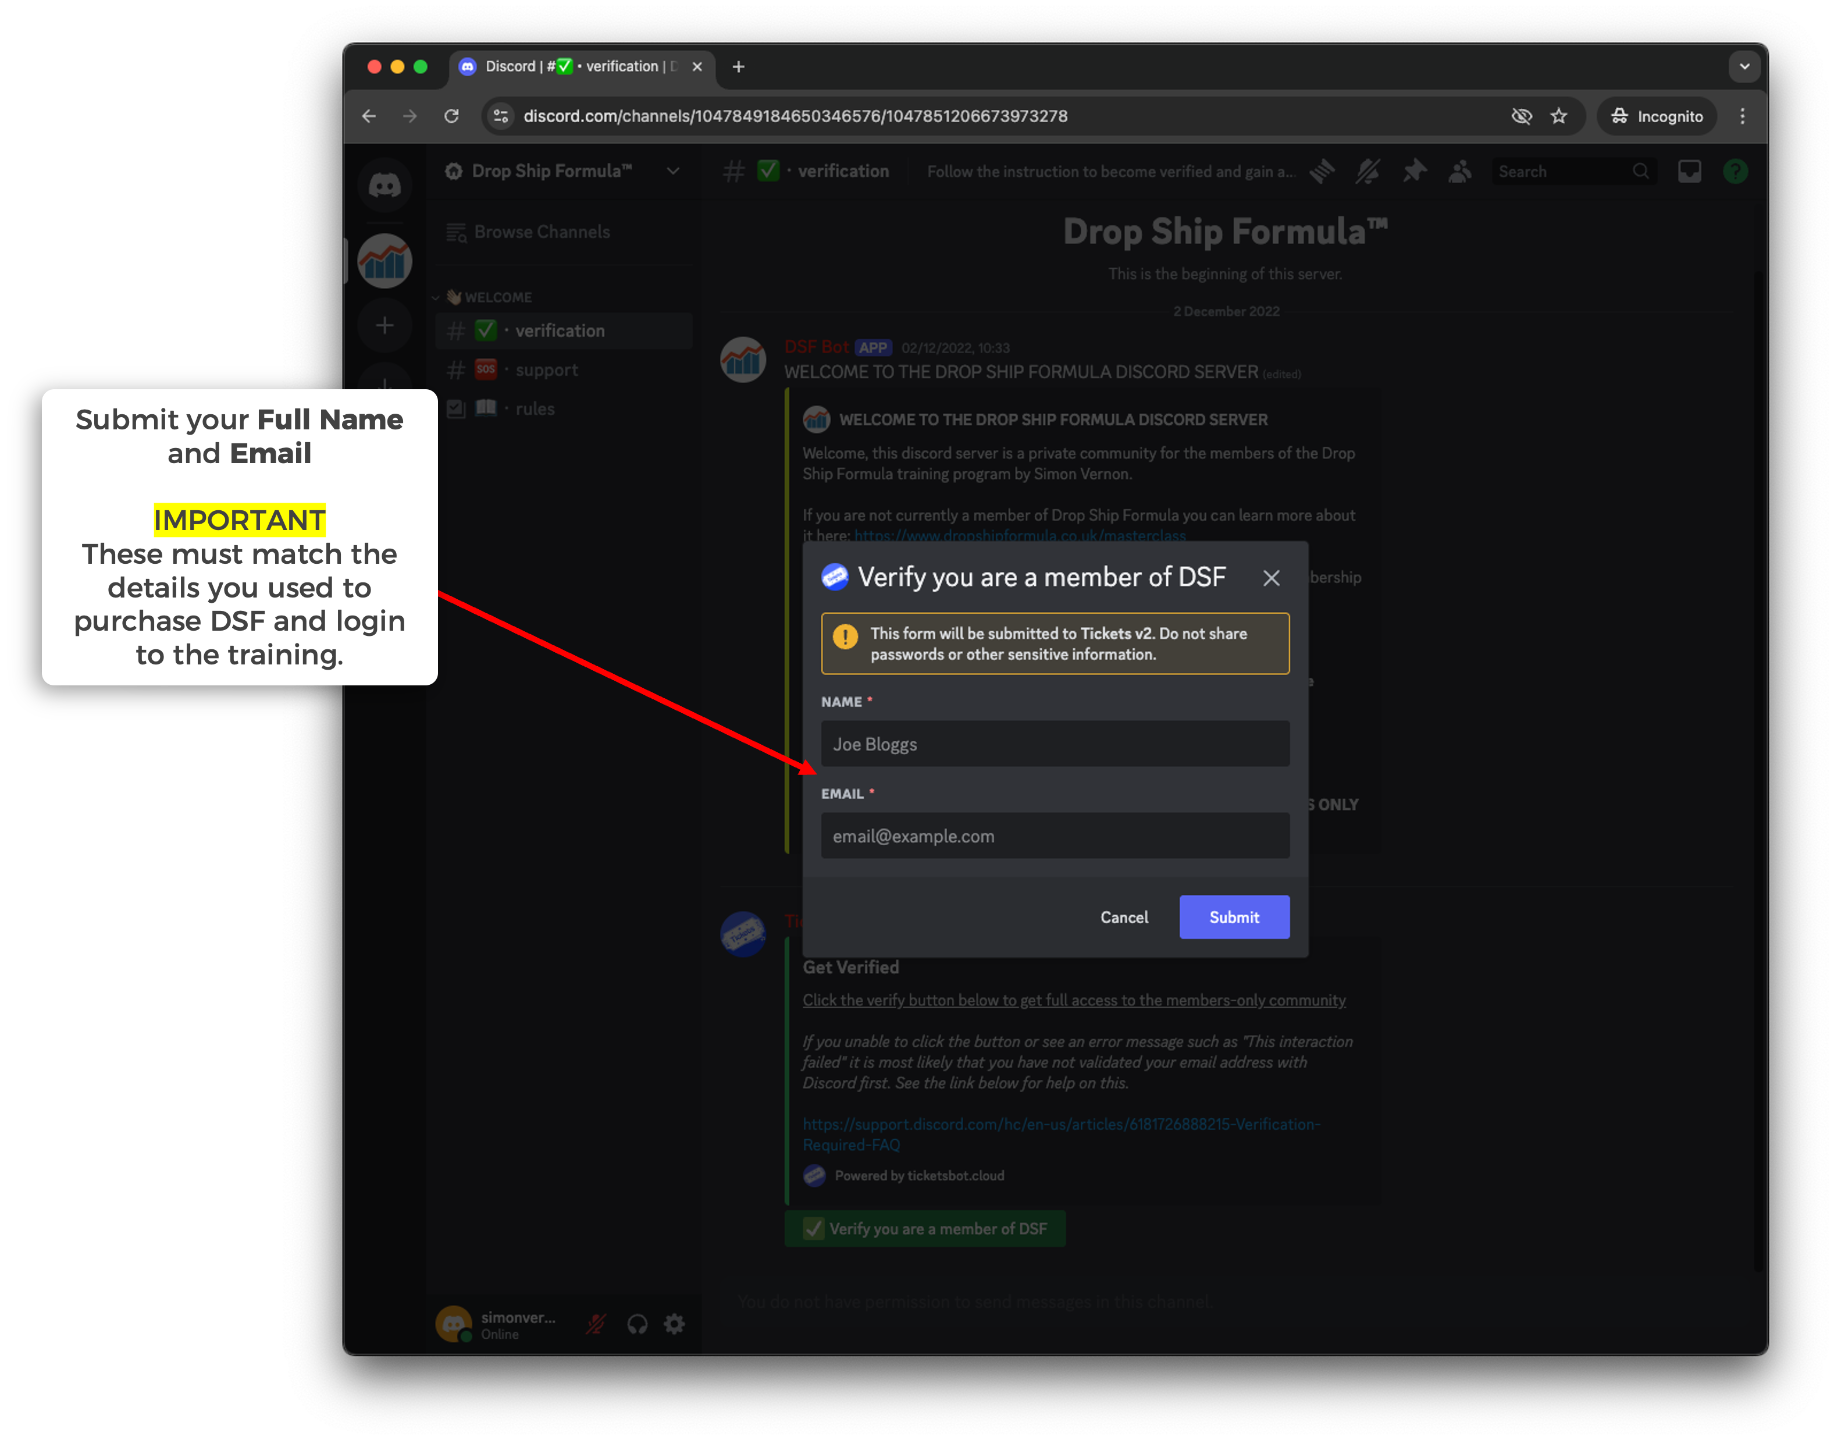Open Discord direct messages home icon

pyautogui.click(x=385, y=185)
